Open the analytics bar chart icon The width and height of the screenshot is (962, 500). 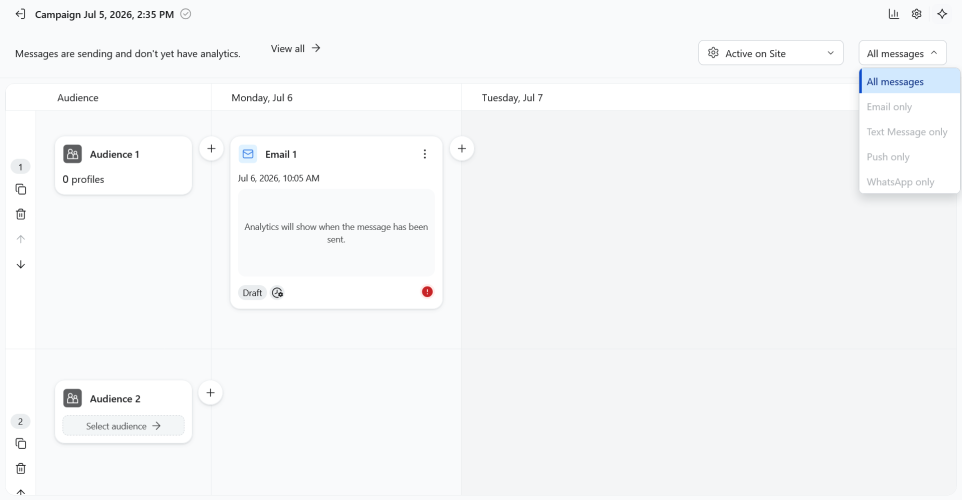coord(894,14)
